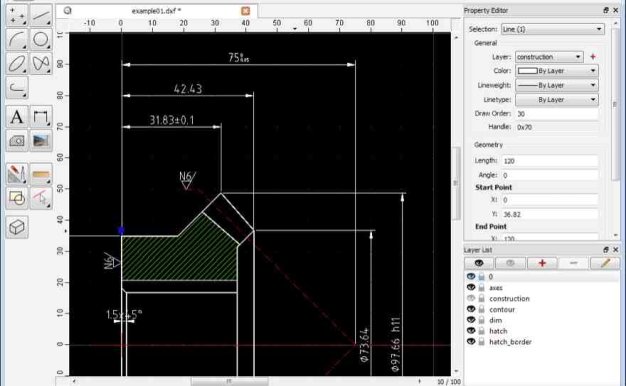Open the Selection tools icon
This screenshot has height=386, width=626.
41,198
